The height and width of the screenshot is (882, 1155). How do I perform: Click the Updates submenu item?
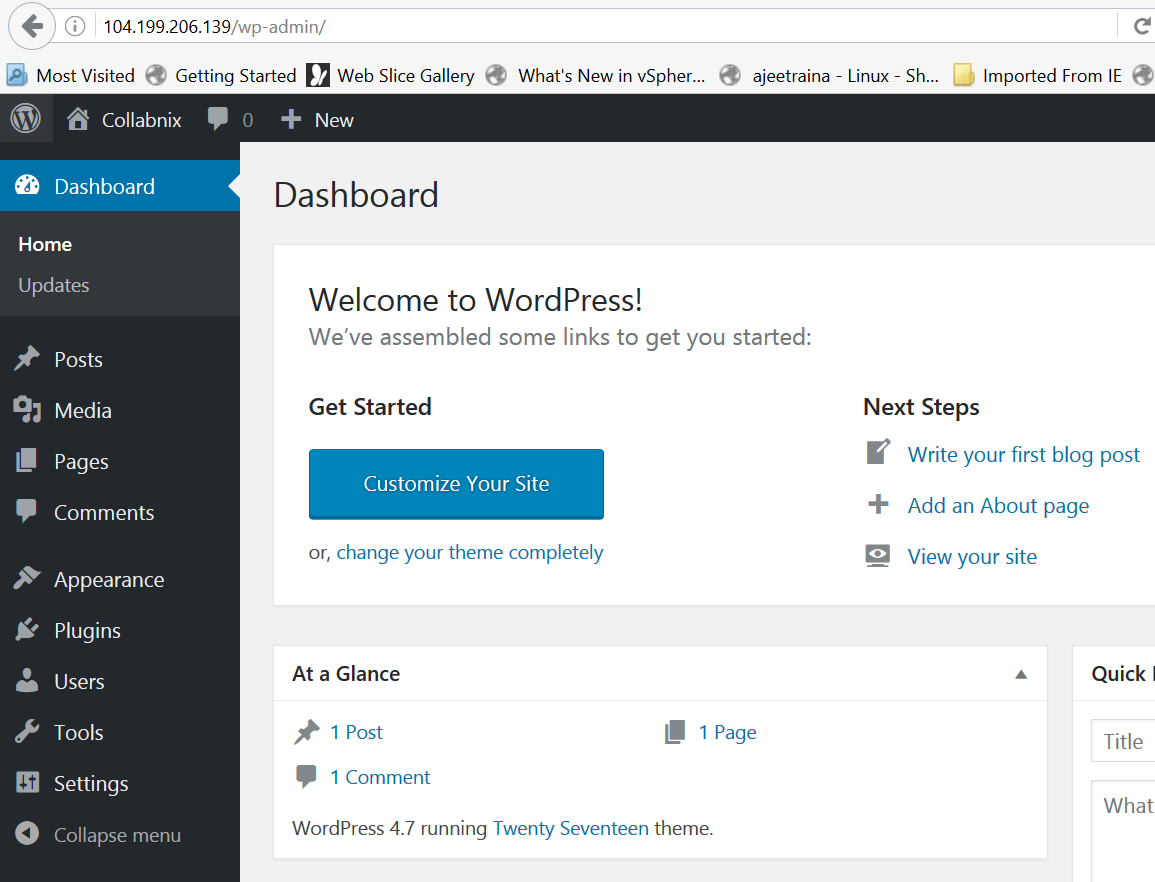point(54,286)
